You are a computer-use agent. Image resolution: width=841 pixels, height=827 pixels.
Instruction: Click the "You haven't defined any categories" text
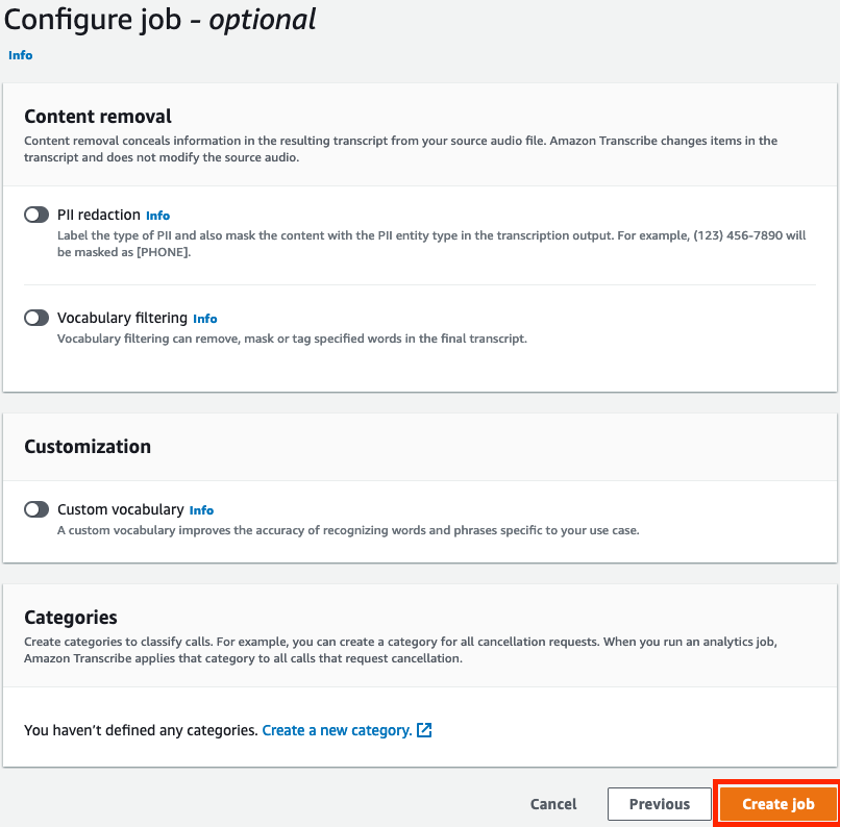(x=140, y=731)
